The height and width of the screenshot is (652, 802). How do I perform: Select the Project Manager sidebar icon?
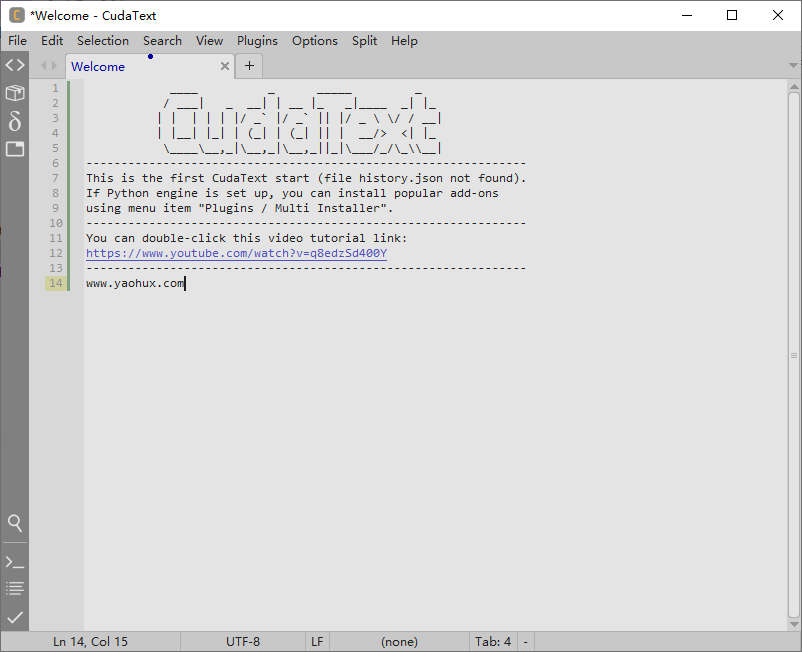click(14, 92)
